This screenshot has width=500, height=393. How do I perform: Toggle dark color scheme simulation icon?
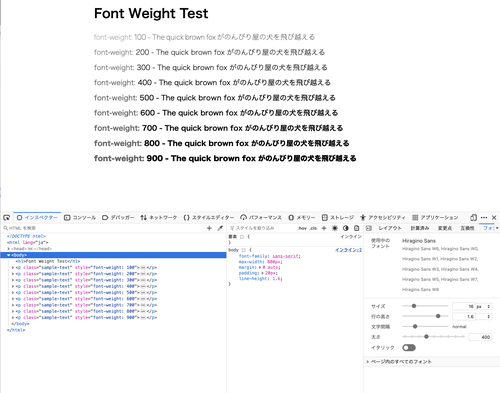click(x=346, y=228)
